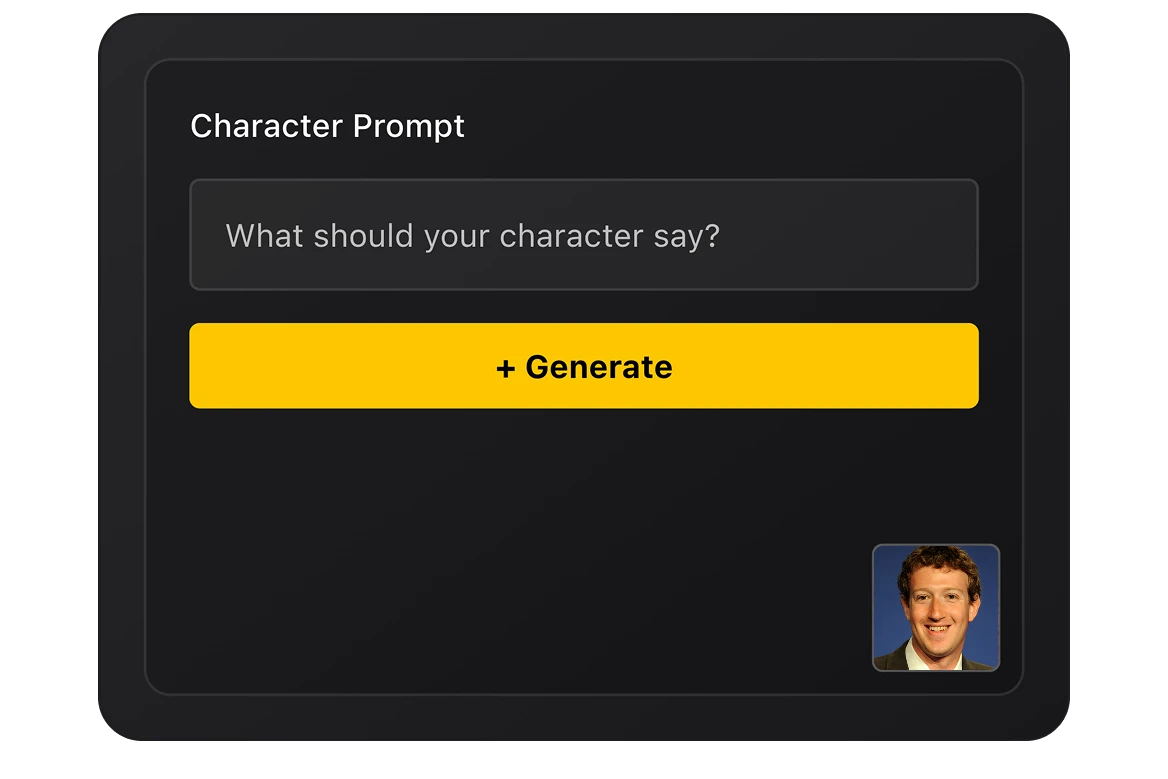
Task: Click the 'Prompt' word in panel title
Action: tap(408, 127)
